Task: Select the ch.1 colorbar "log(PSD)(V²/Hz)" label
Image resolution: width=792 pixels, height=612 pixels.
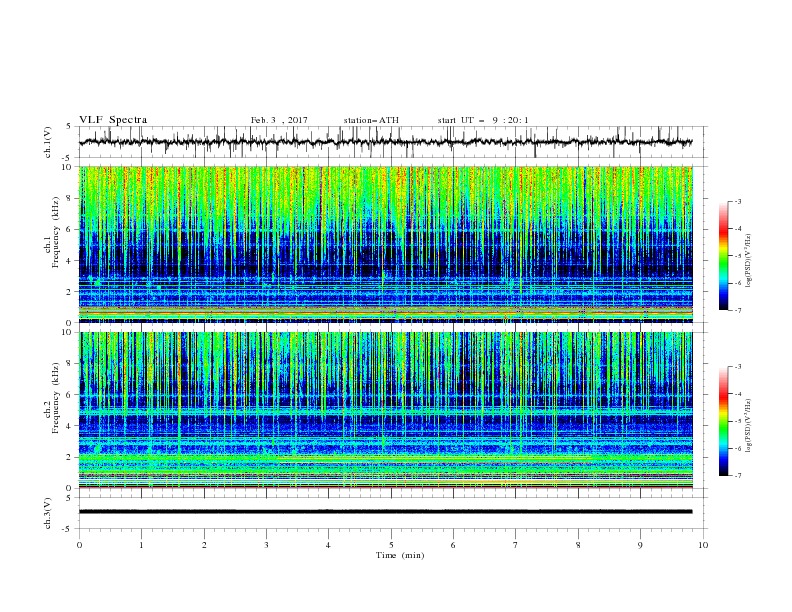Action: pos(749,261)
